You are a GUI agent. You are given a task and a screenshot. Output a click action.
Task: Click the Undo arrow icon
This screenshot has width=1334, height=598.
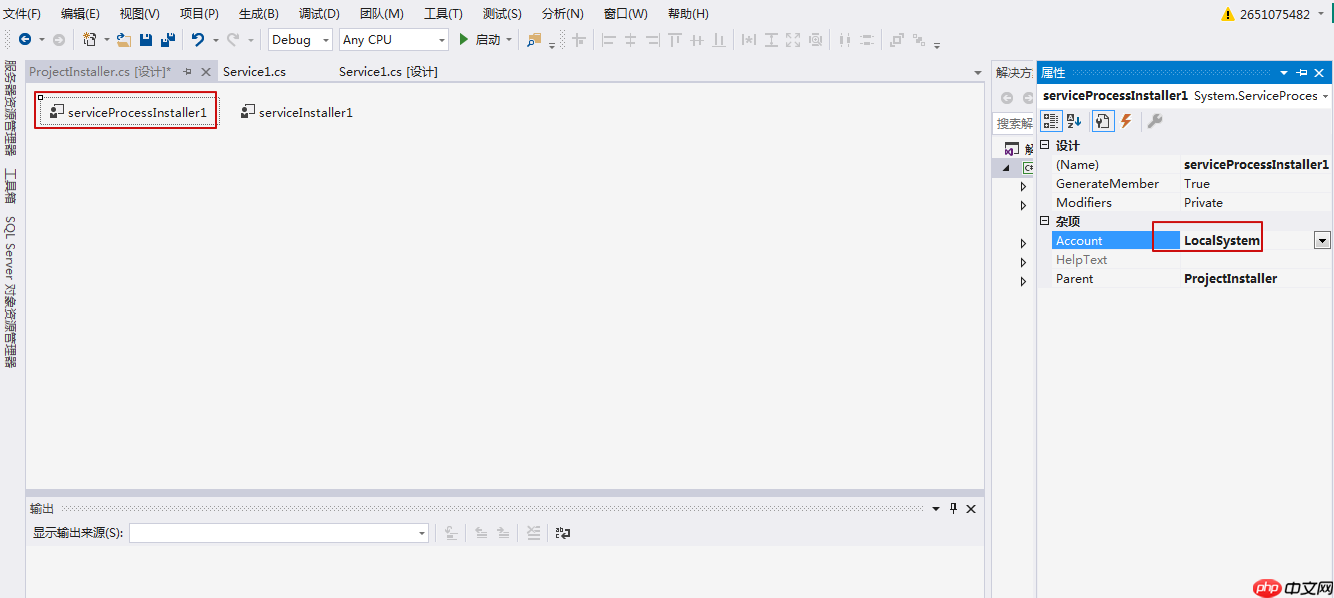coord(198,40)
